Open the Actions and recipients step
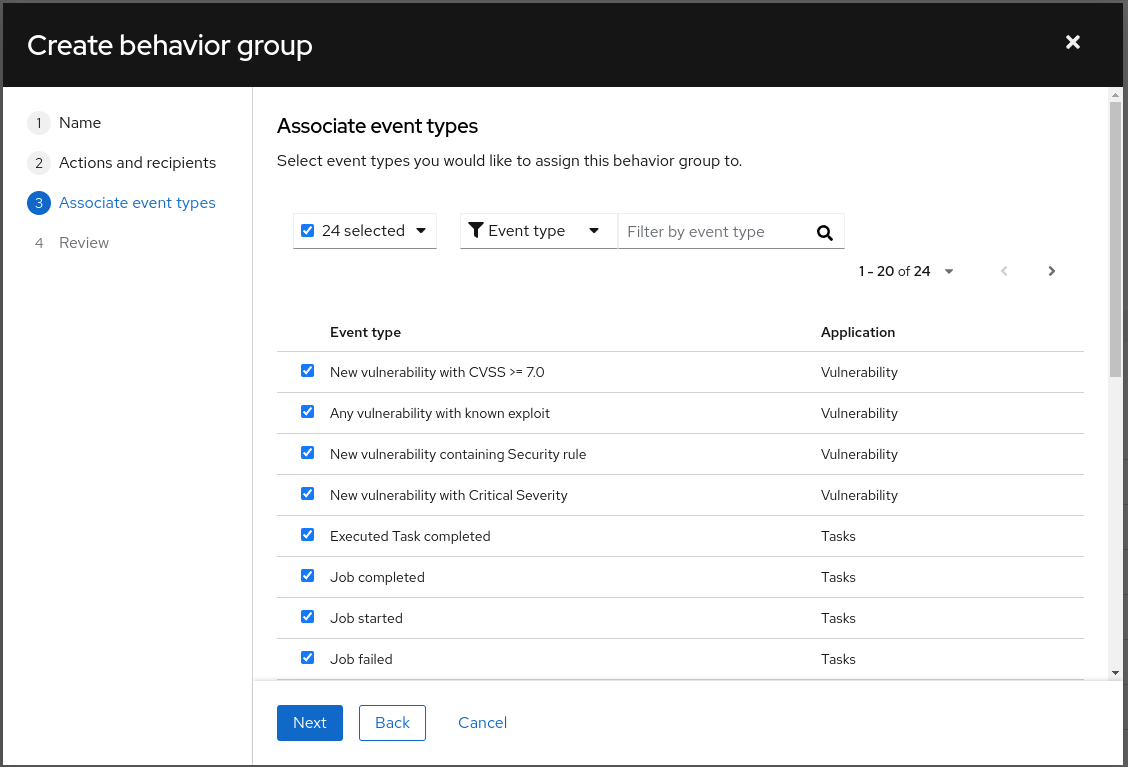Image resolution: width=1128 pixels, height=767 pixels. coord(137,163)
